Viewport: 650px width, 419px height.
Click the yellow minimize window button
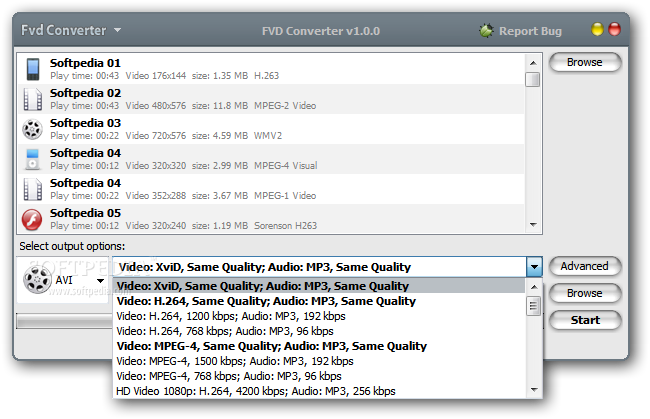coord(597,29)
